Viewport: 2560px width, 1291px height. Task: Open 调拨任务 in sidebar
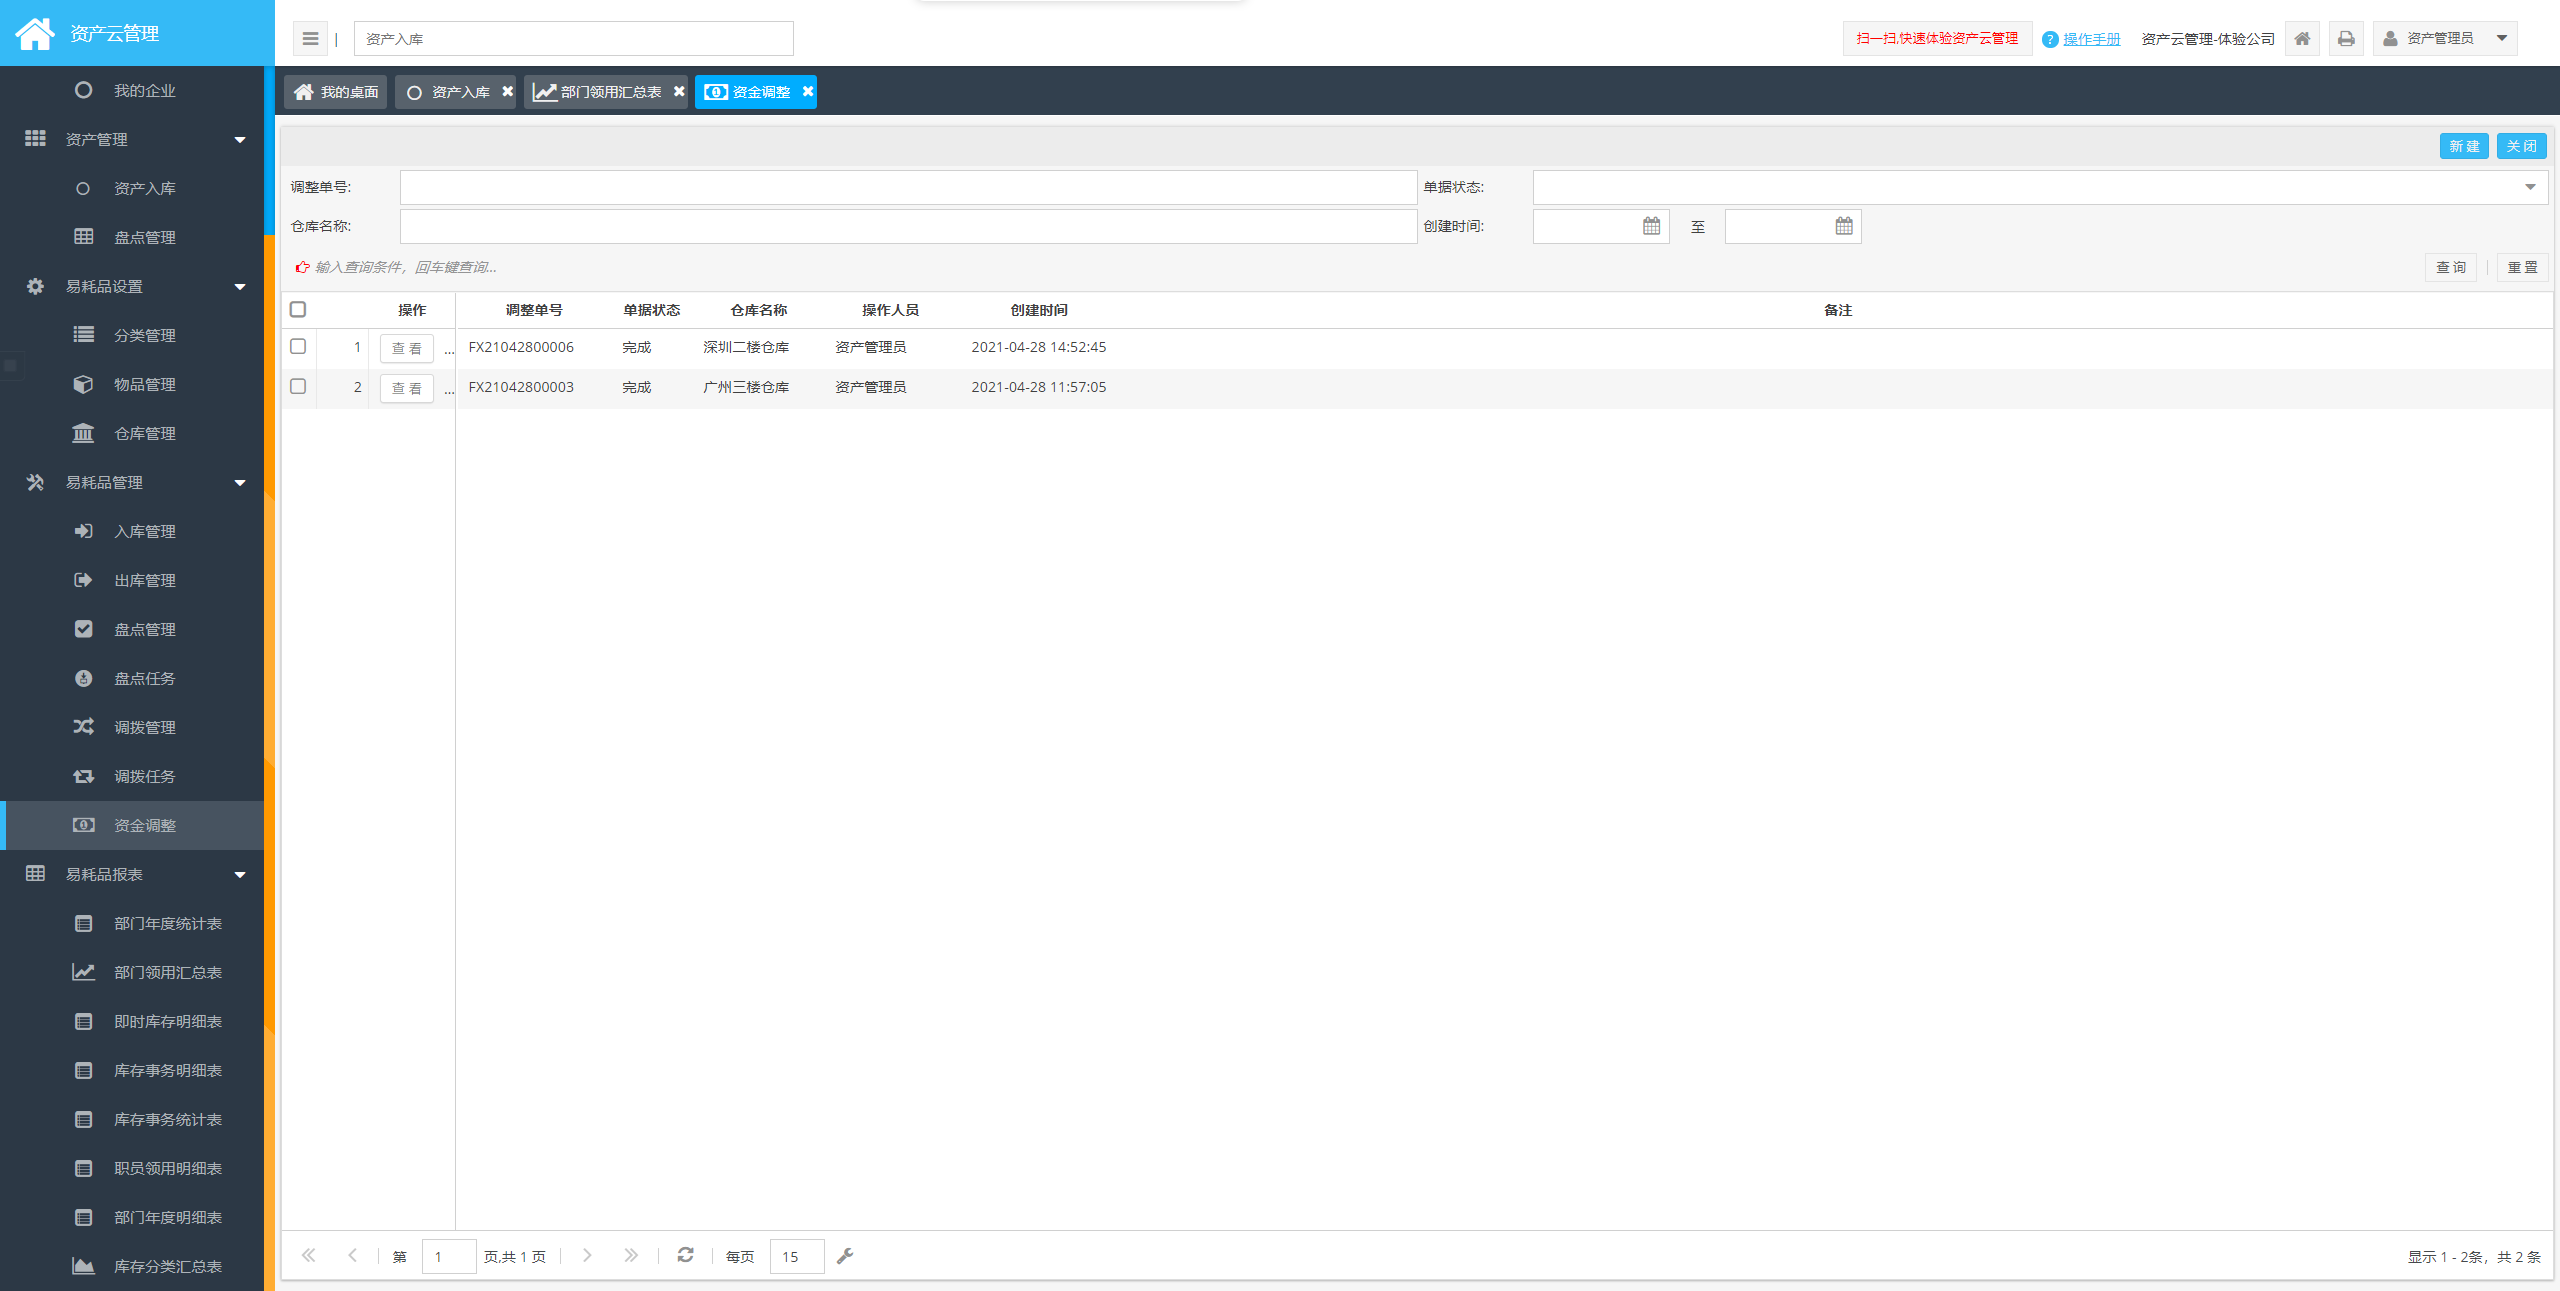[x=132, y=777]
